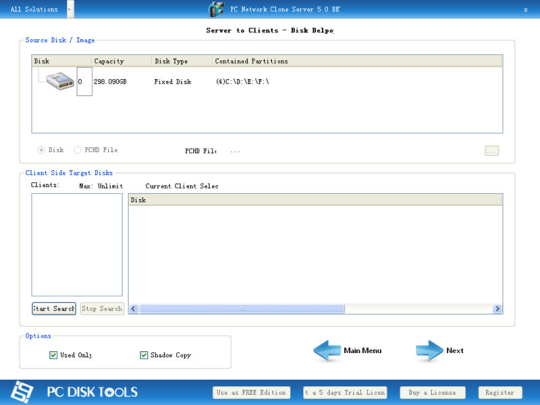This screenshot has width=540, height=405.
Task: Click inside the Clients list box
Action: tap(77, 245)
